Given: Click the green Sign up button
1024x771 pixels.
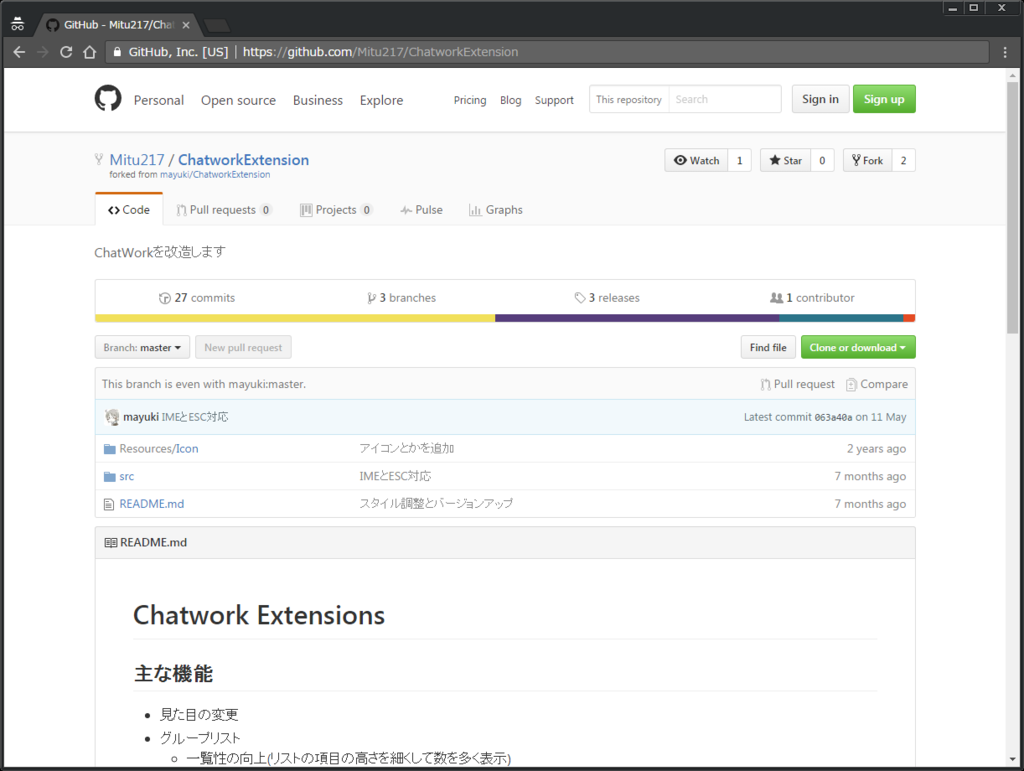Looking at the screenshot, I should [x=884, y=99].
